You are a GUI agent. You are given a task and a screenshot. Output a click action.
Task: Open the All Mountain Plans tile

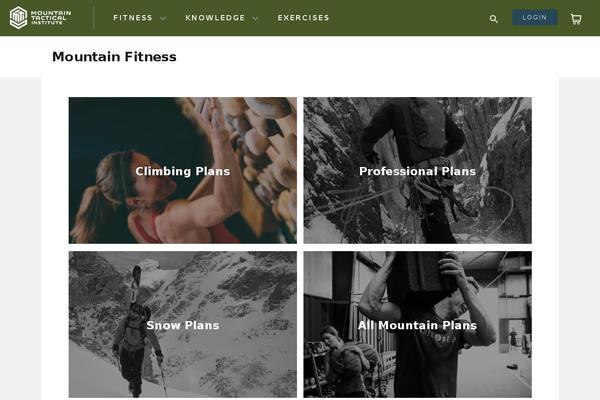coord(417,324)
